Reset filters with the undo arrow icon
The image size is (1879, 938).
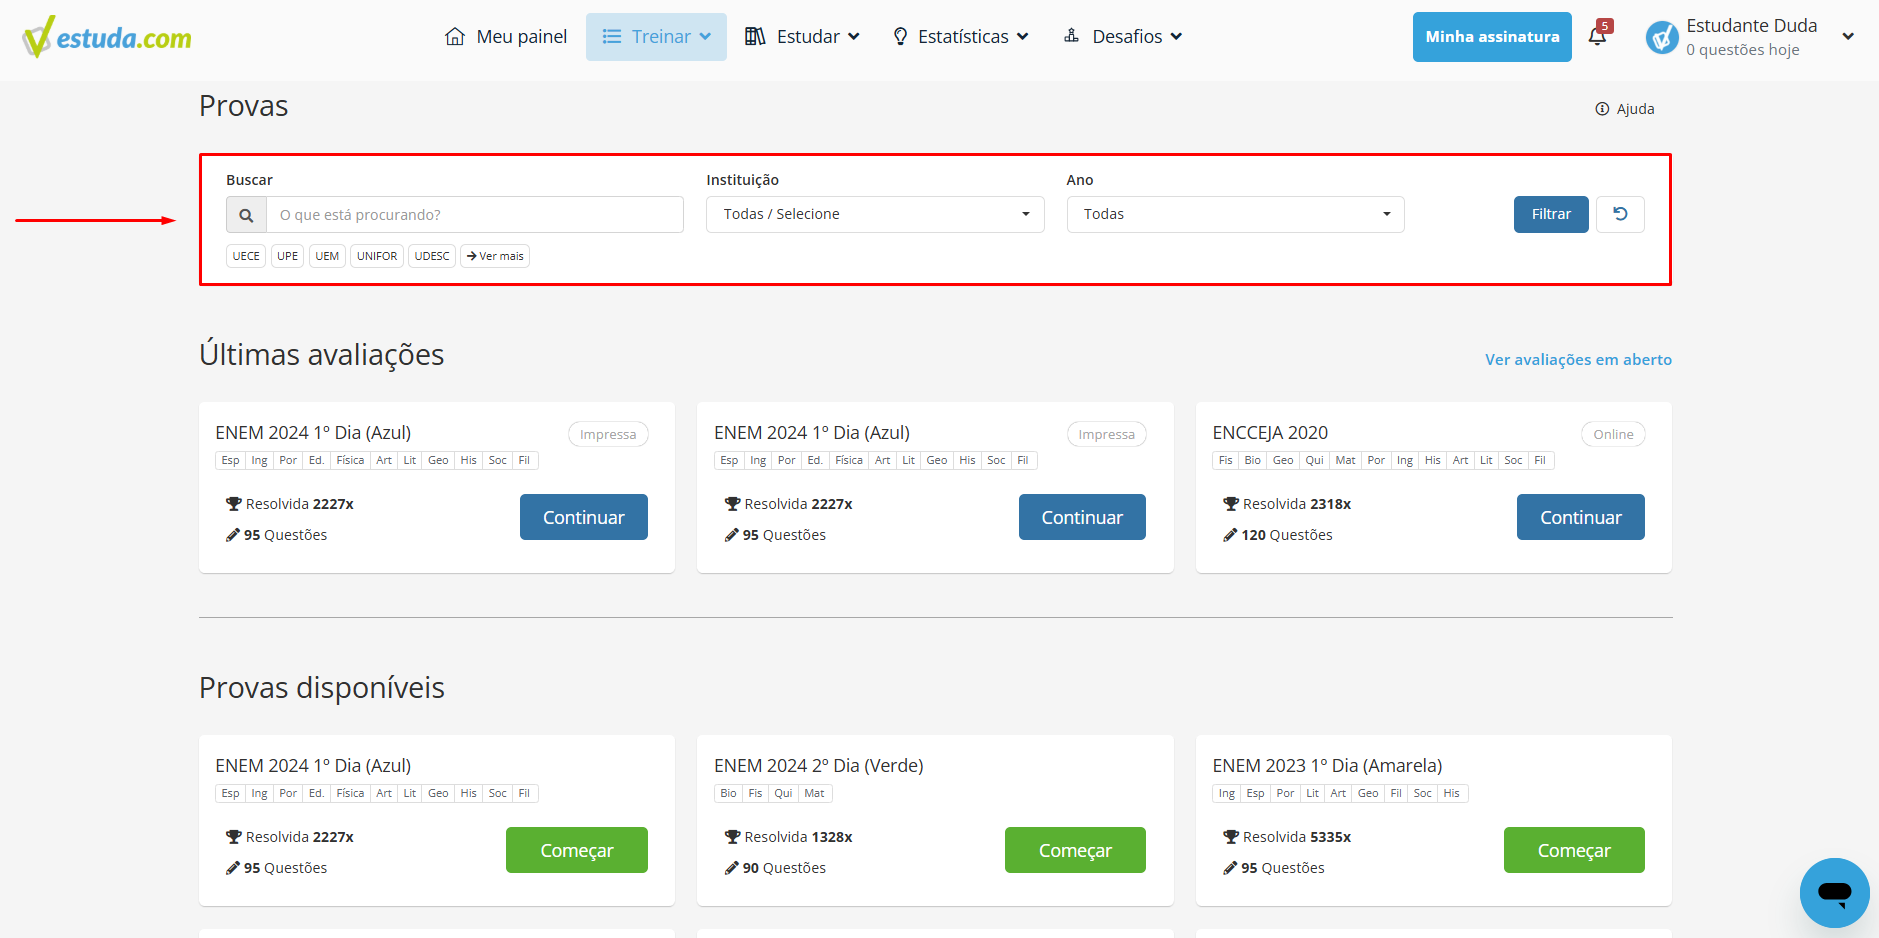[x=1620, y=214]
